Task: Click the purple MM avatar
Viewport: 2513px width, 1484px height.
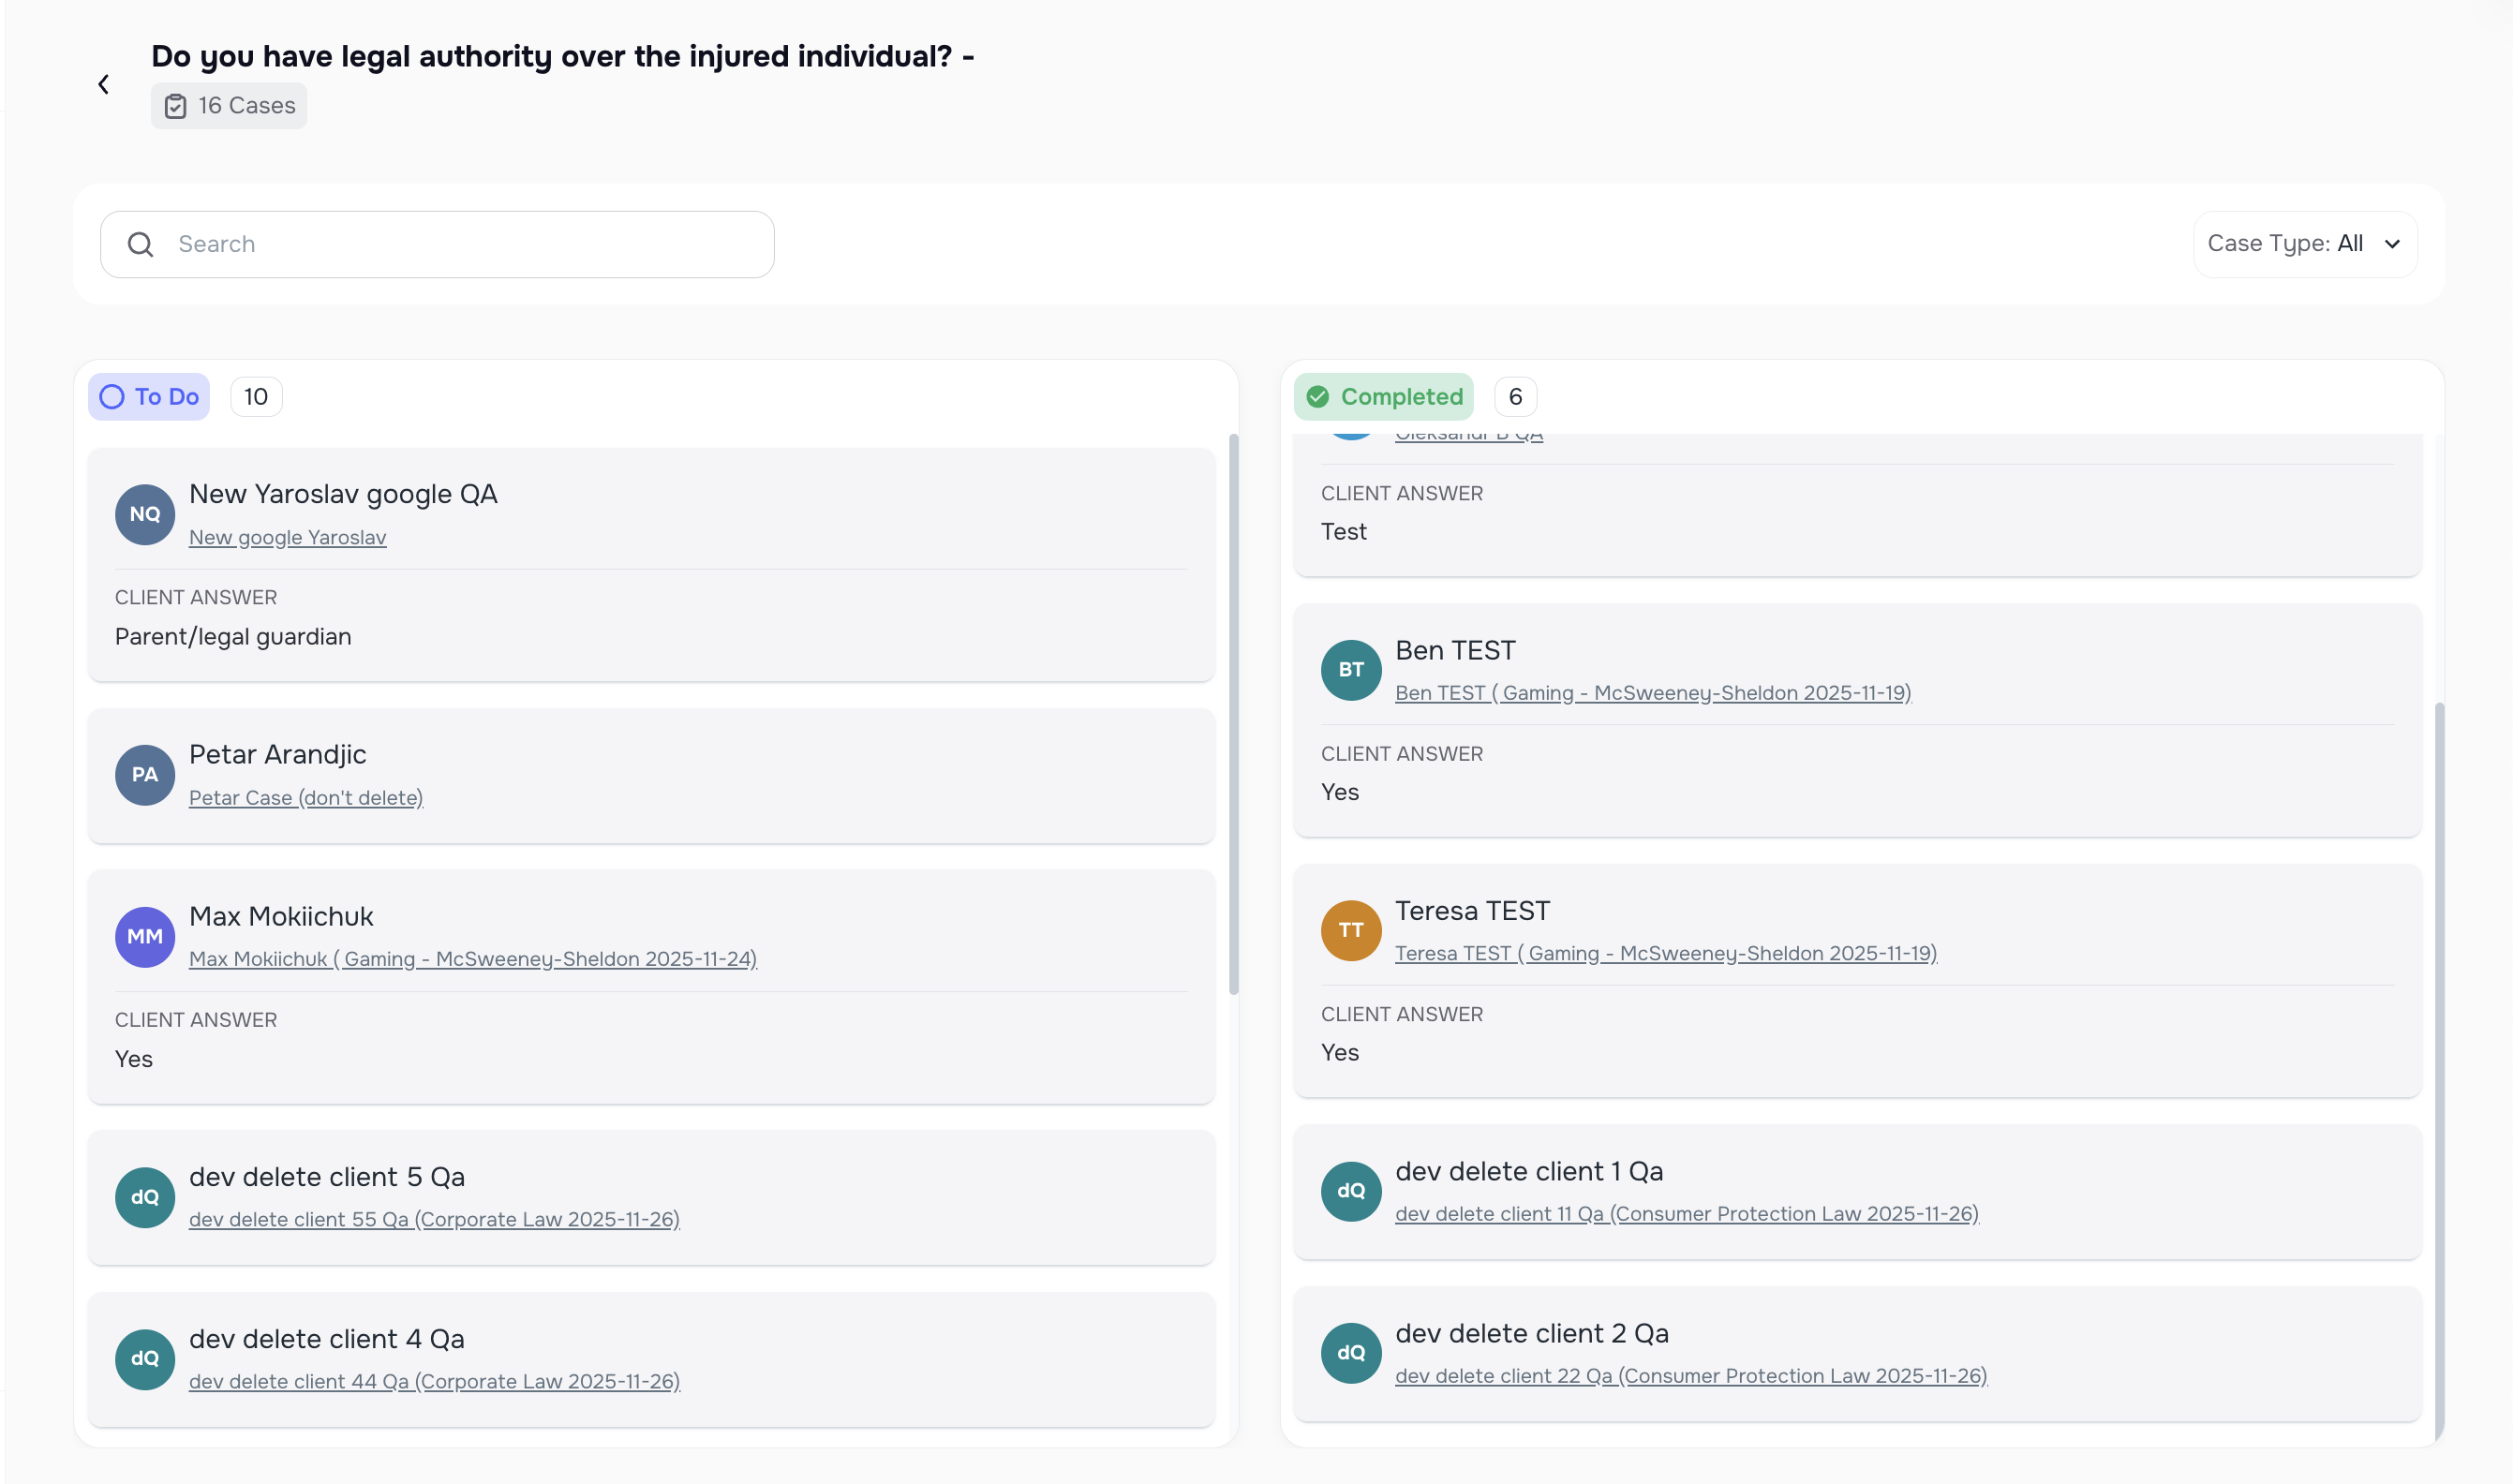Action: pyautogui.click(x=145, y=937)
